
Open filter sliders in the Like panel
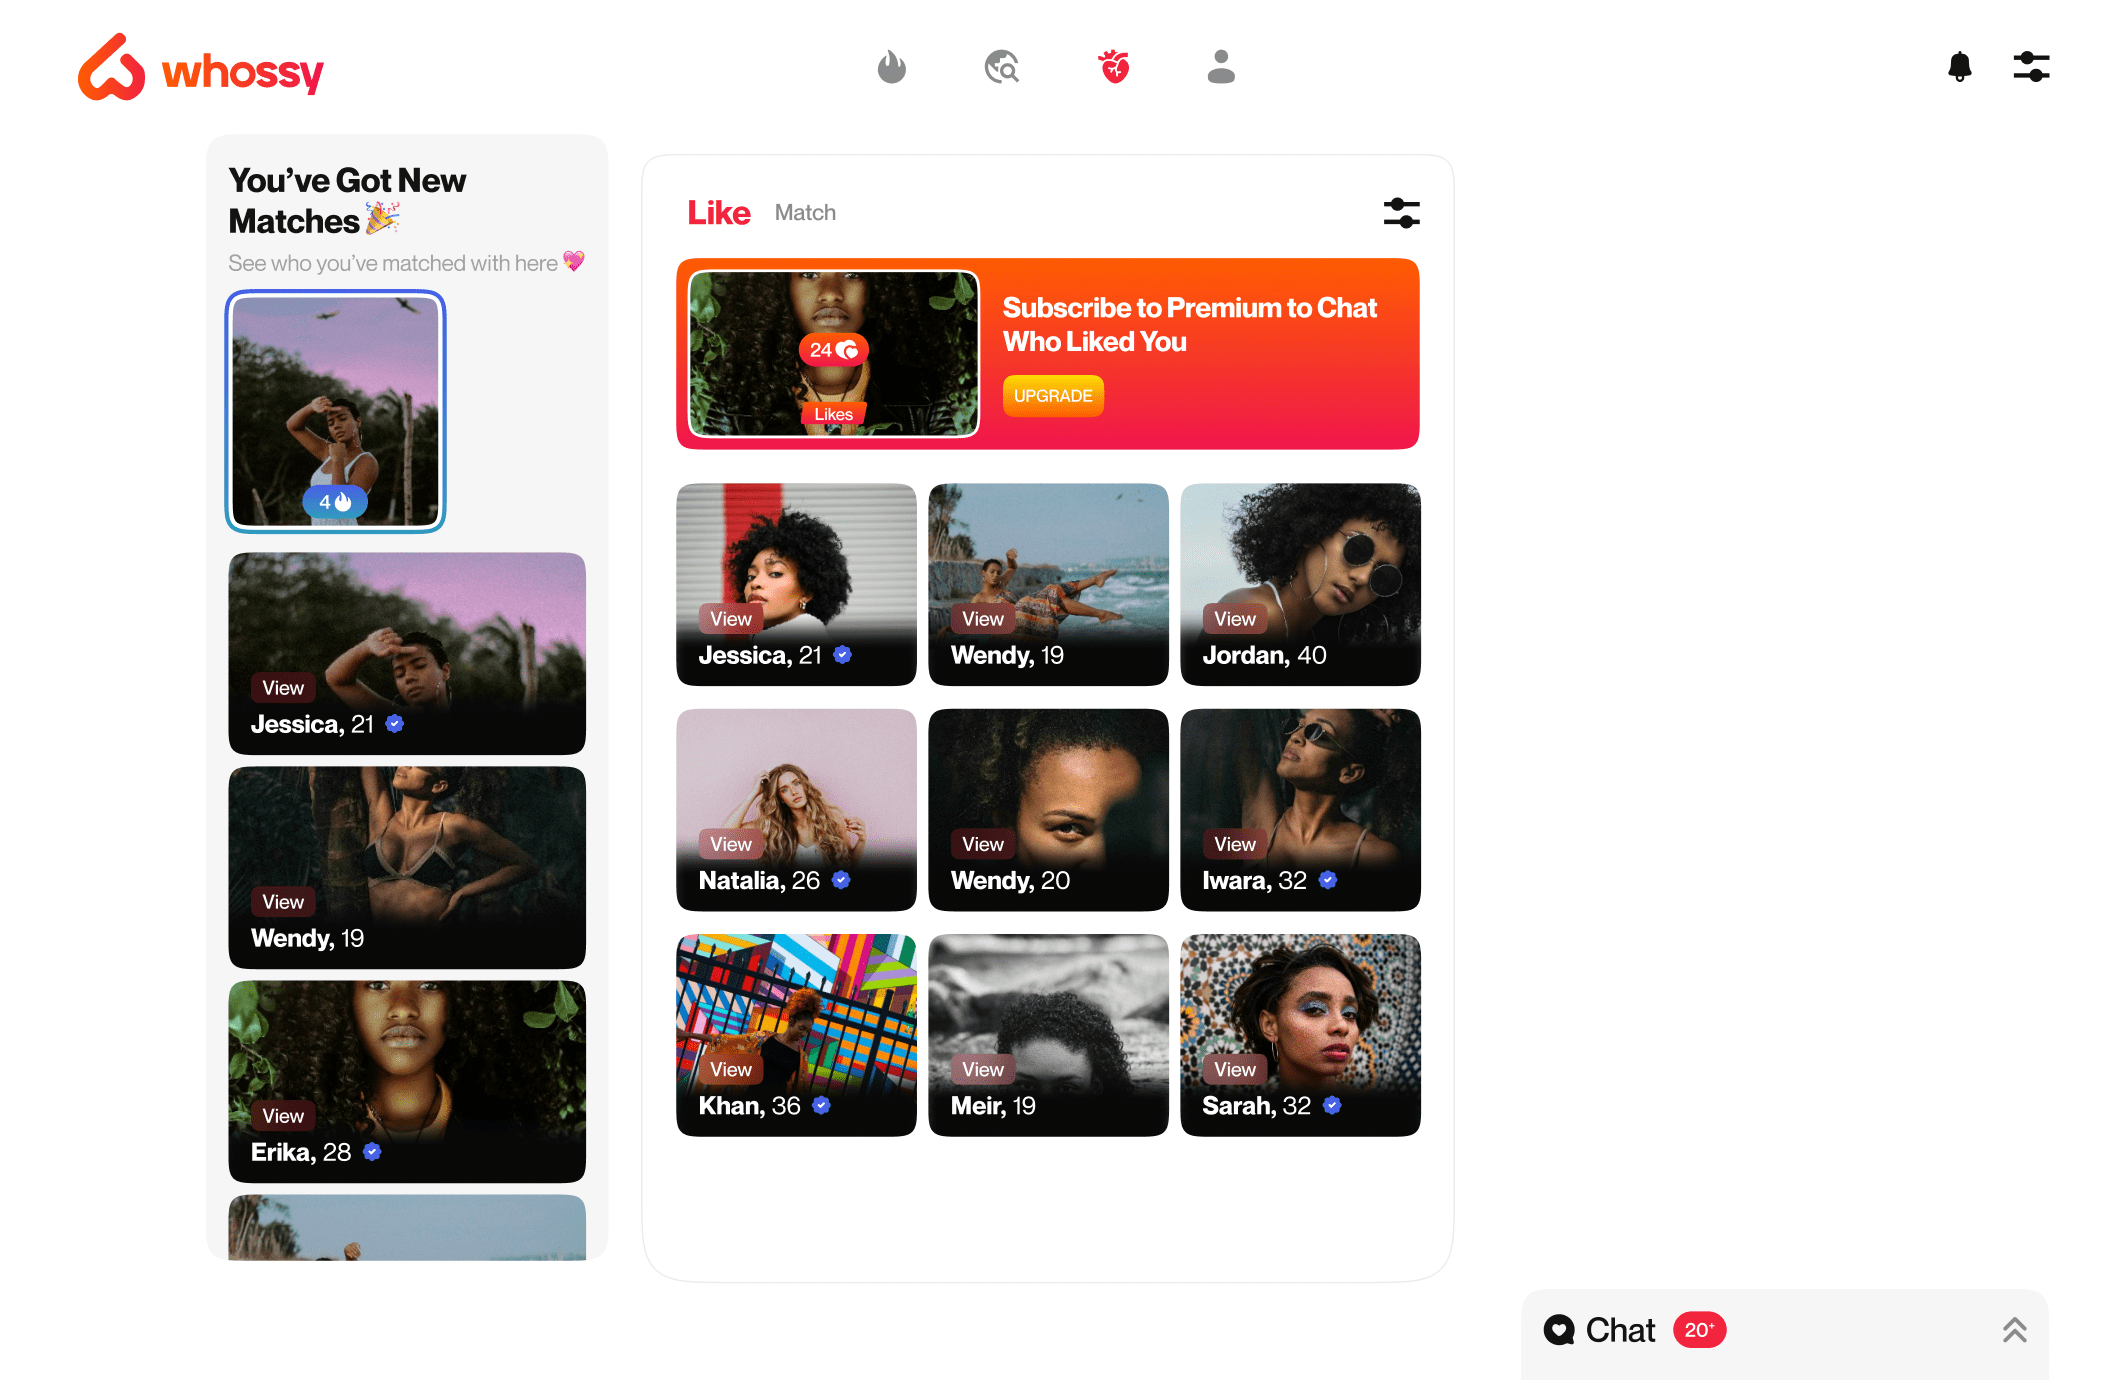click(1401, 213)
